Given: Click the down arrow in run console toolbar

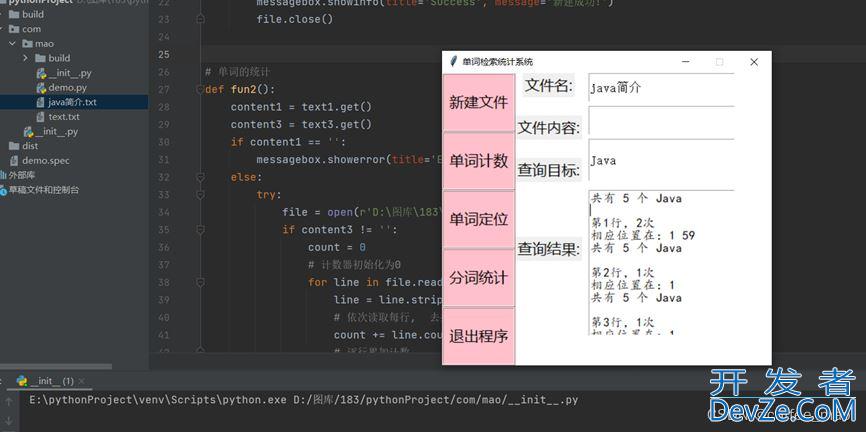Looking at the screenshot, I should click(9, 422).
